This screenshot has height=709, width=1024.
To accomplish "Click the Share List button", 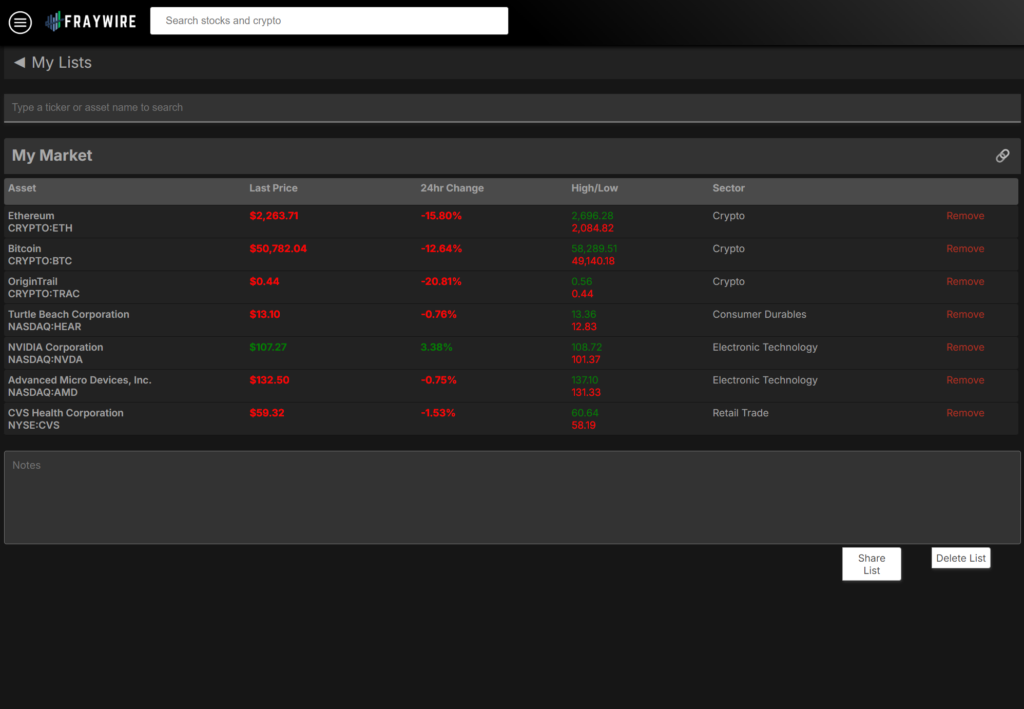I will click(871, 564).
